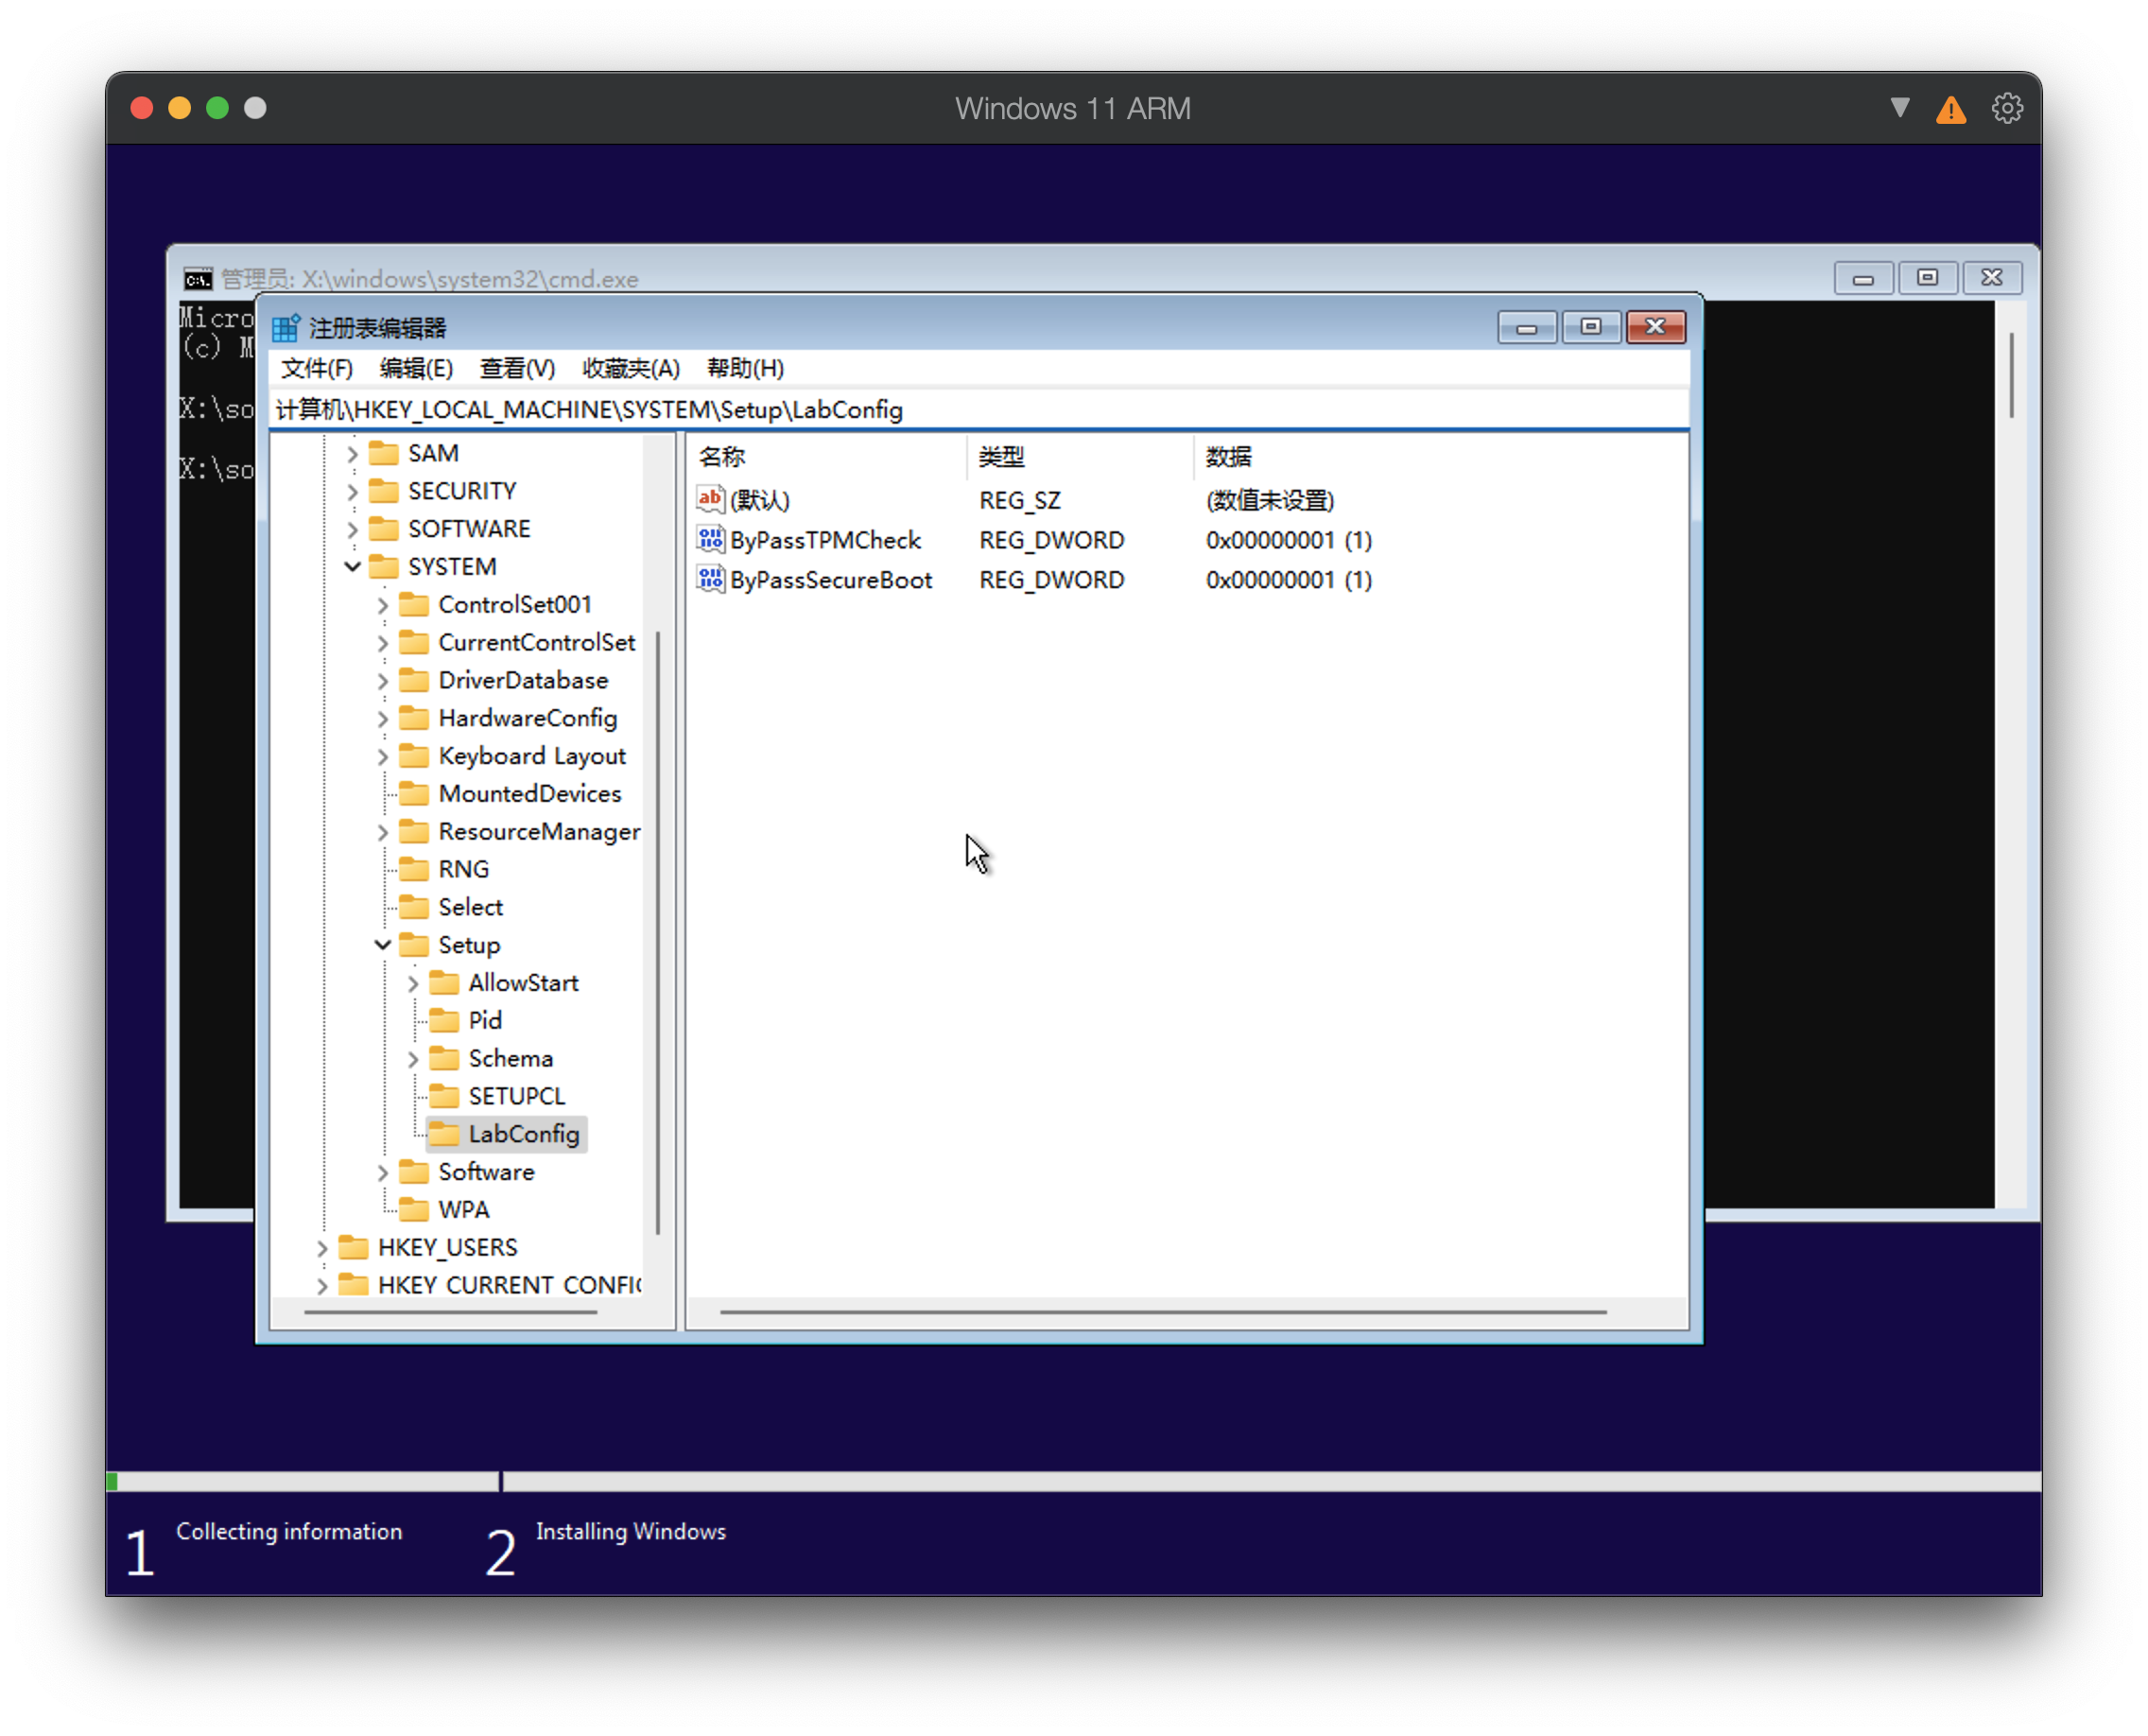The width and height of the screenshot is (2148, 1736).
Task: Click the registry path address bar
Action: (980, 410)
